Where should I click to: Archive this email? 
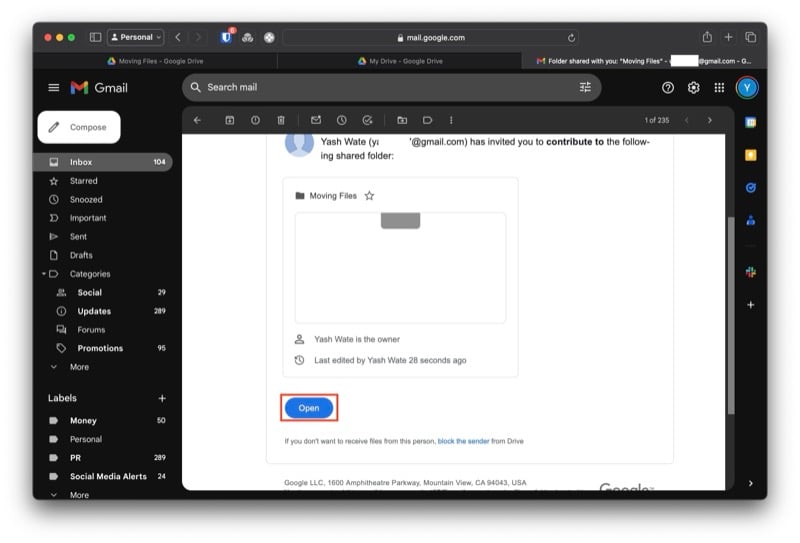pos(230,120)
